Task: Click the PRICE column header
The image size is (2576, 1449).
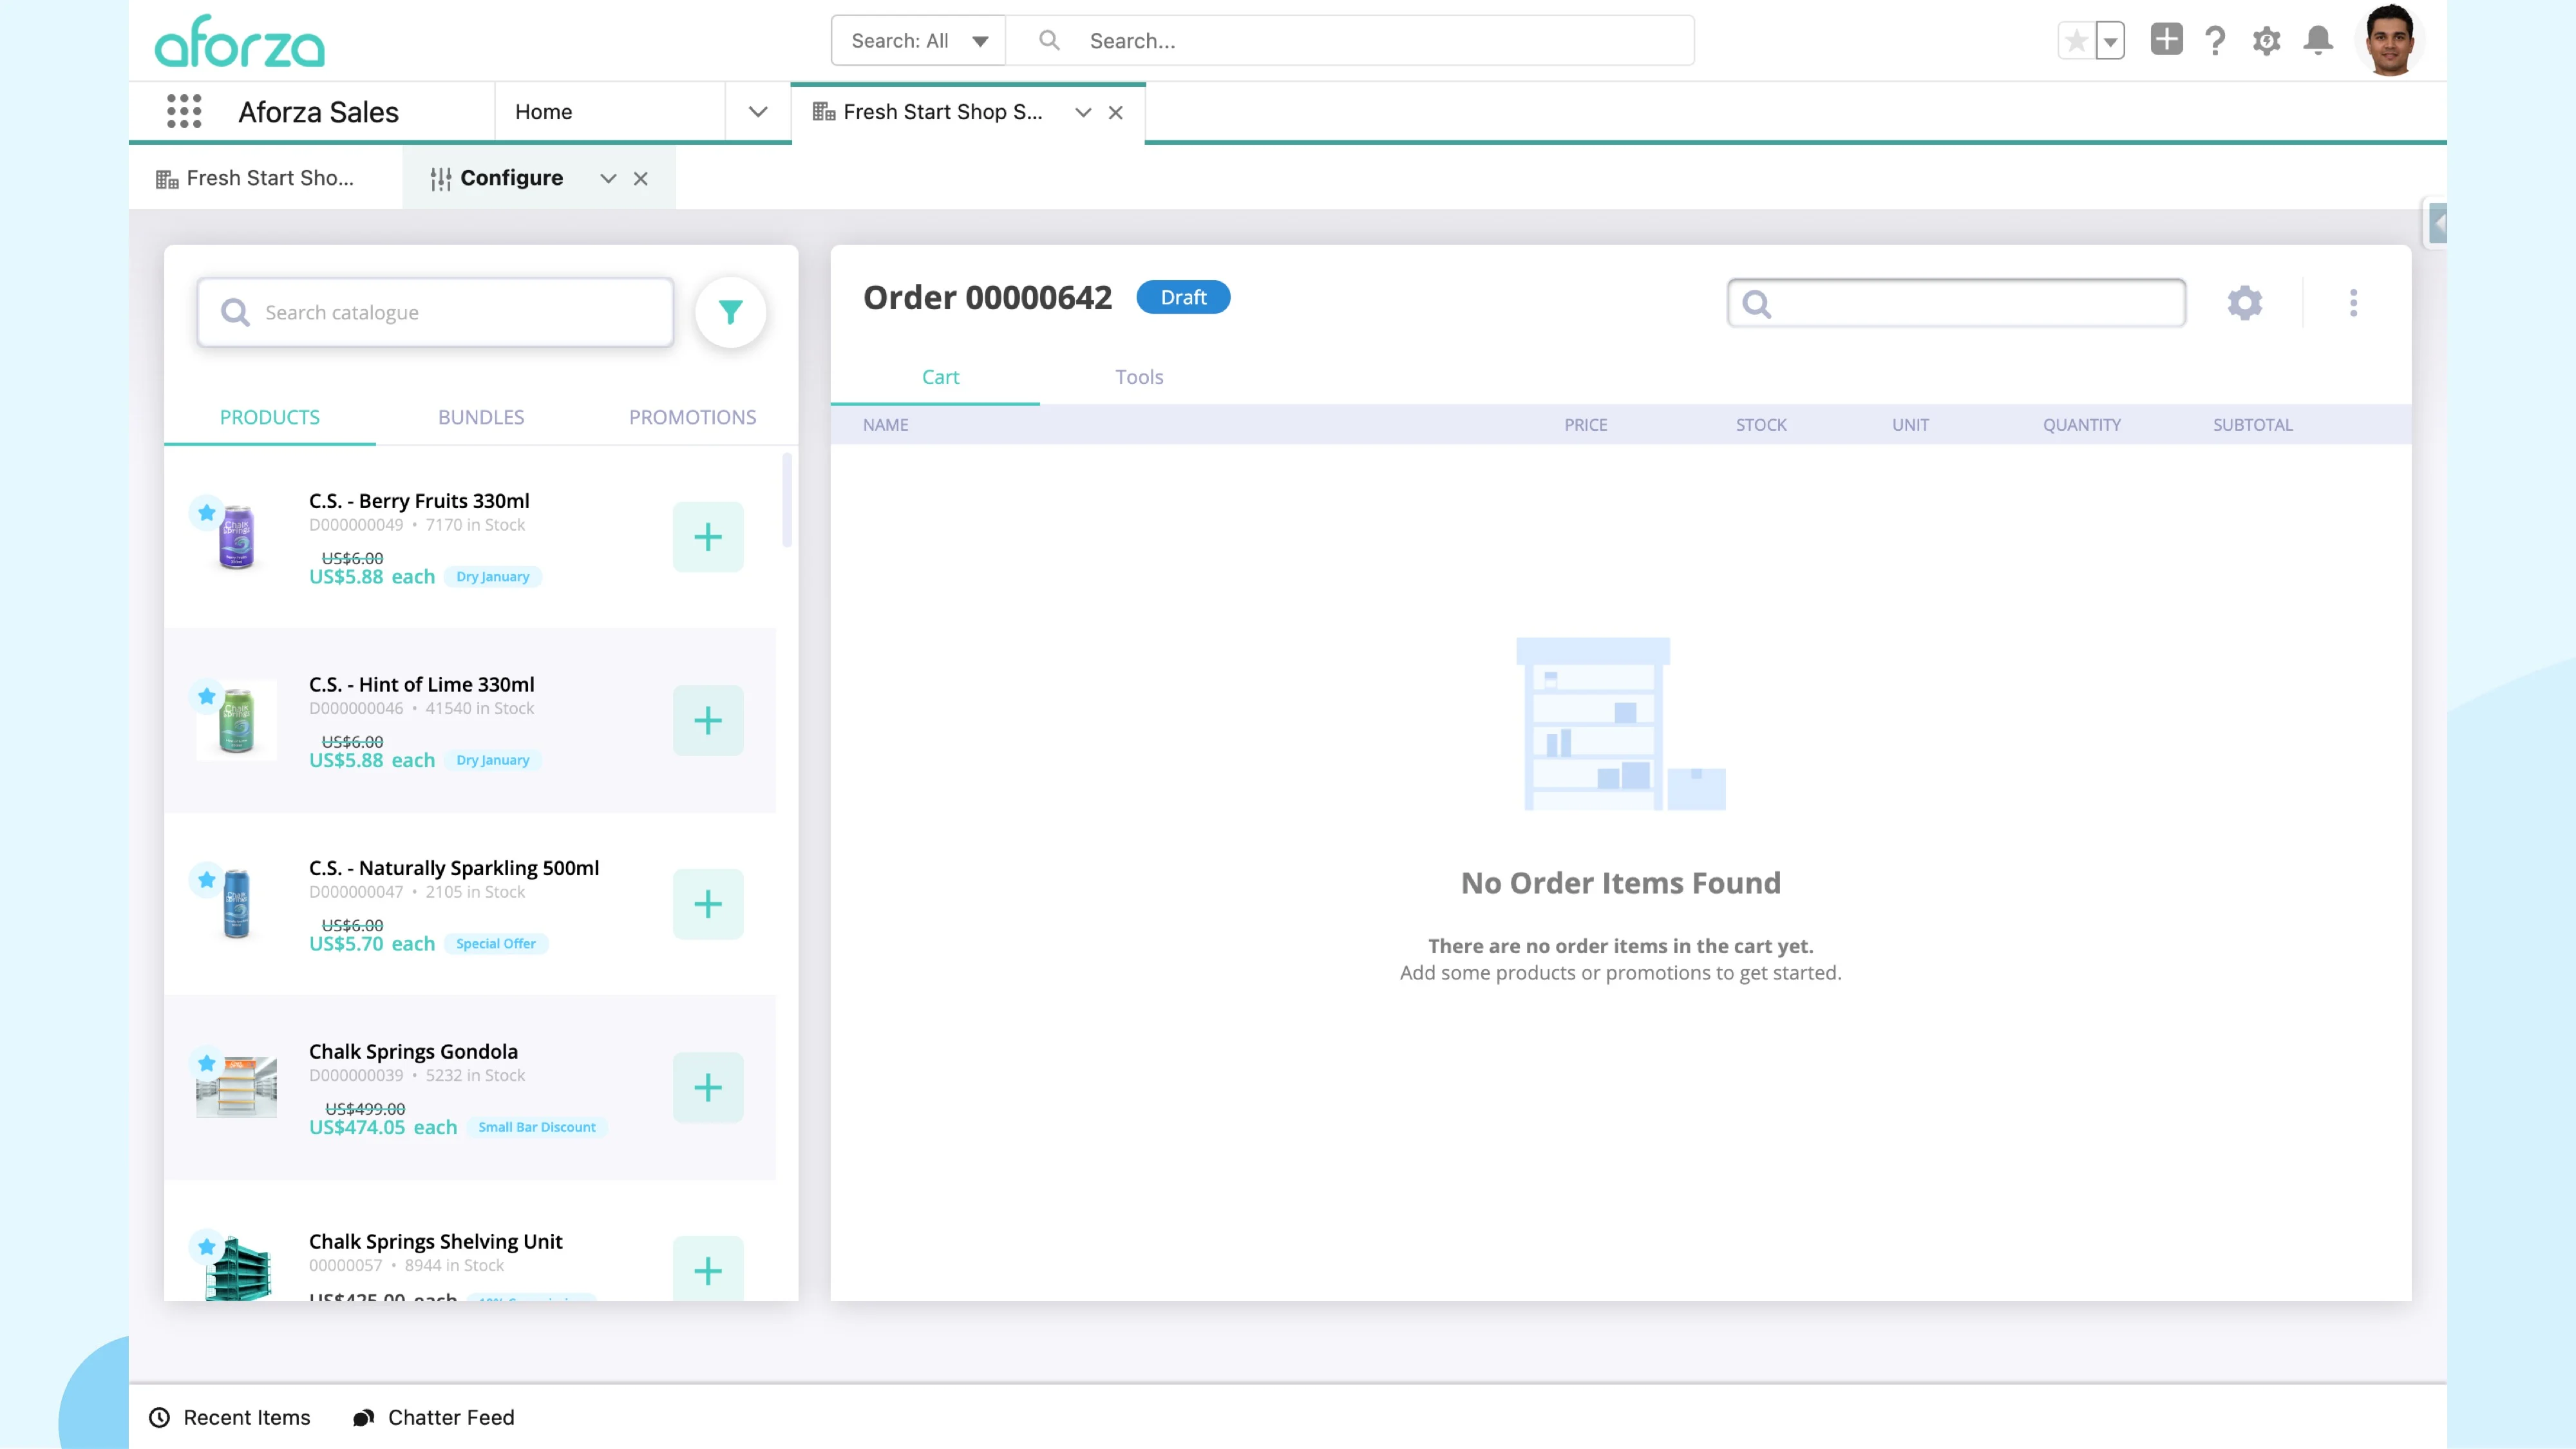Action: tap(1586, 425)
